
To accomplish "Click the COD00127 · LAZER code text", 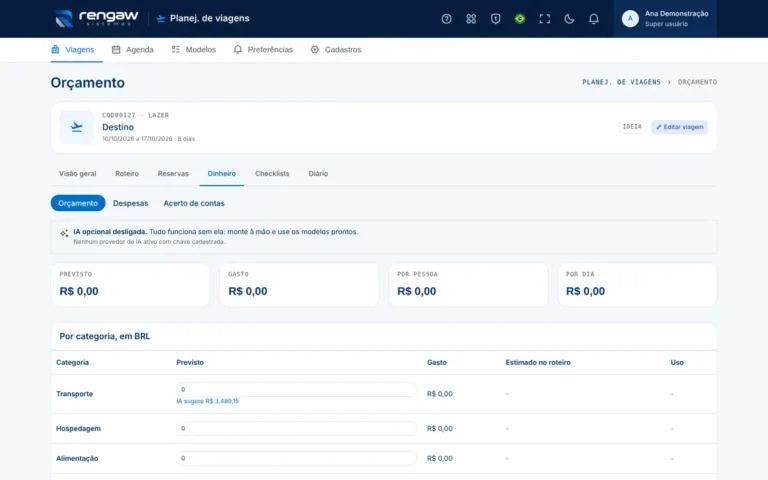I will [x=135, y=115].
